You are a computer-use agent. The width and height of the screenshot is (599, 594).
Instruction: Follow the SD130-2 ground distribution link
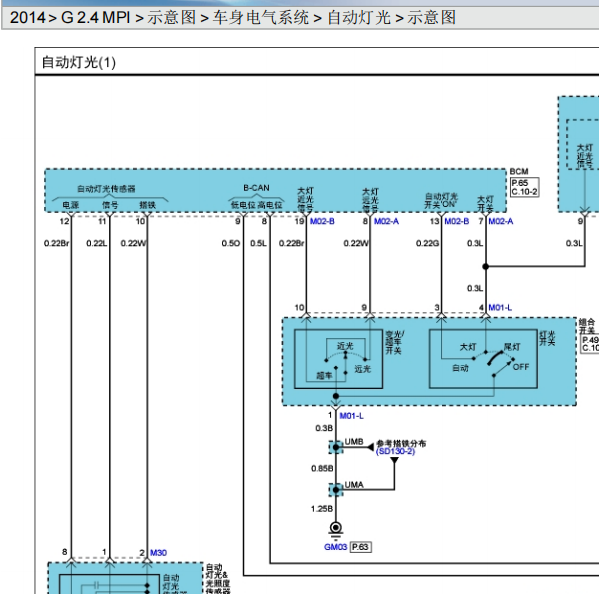click(395, 452)
